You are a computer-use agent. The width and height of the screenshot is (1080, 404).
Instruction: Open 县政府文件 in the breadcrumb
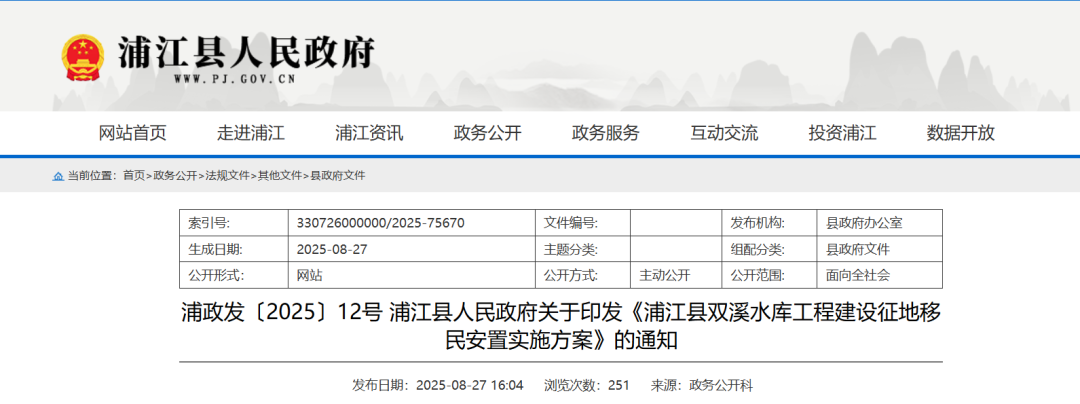[337, 176]
